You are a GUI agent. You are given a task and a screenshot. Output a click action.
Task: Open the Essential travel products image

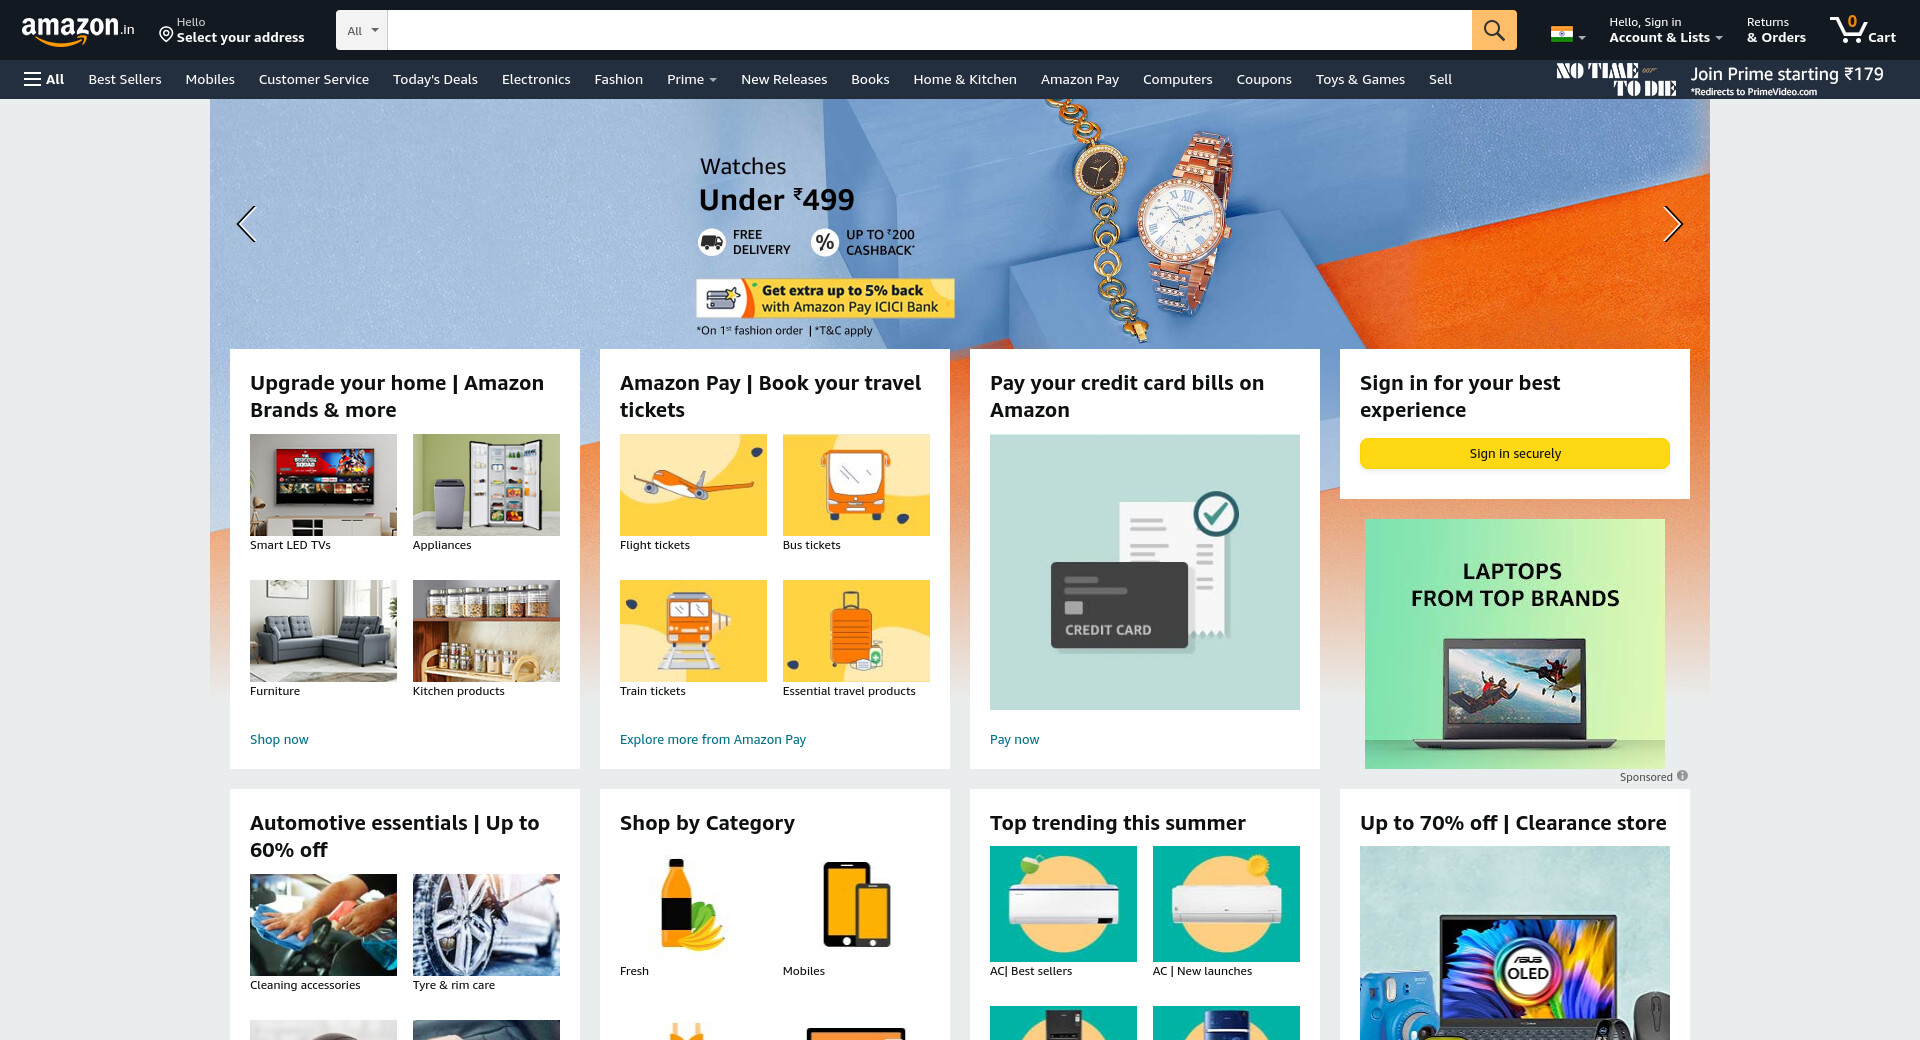[856, 631]
